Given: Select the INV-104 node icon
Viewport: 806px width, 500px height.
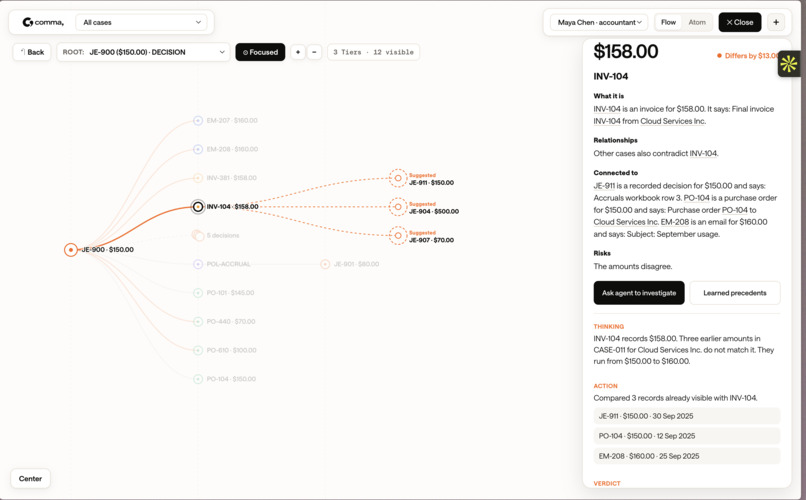Looking at the screenshot, I should point(198,207).
